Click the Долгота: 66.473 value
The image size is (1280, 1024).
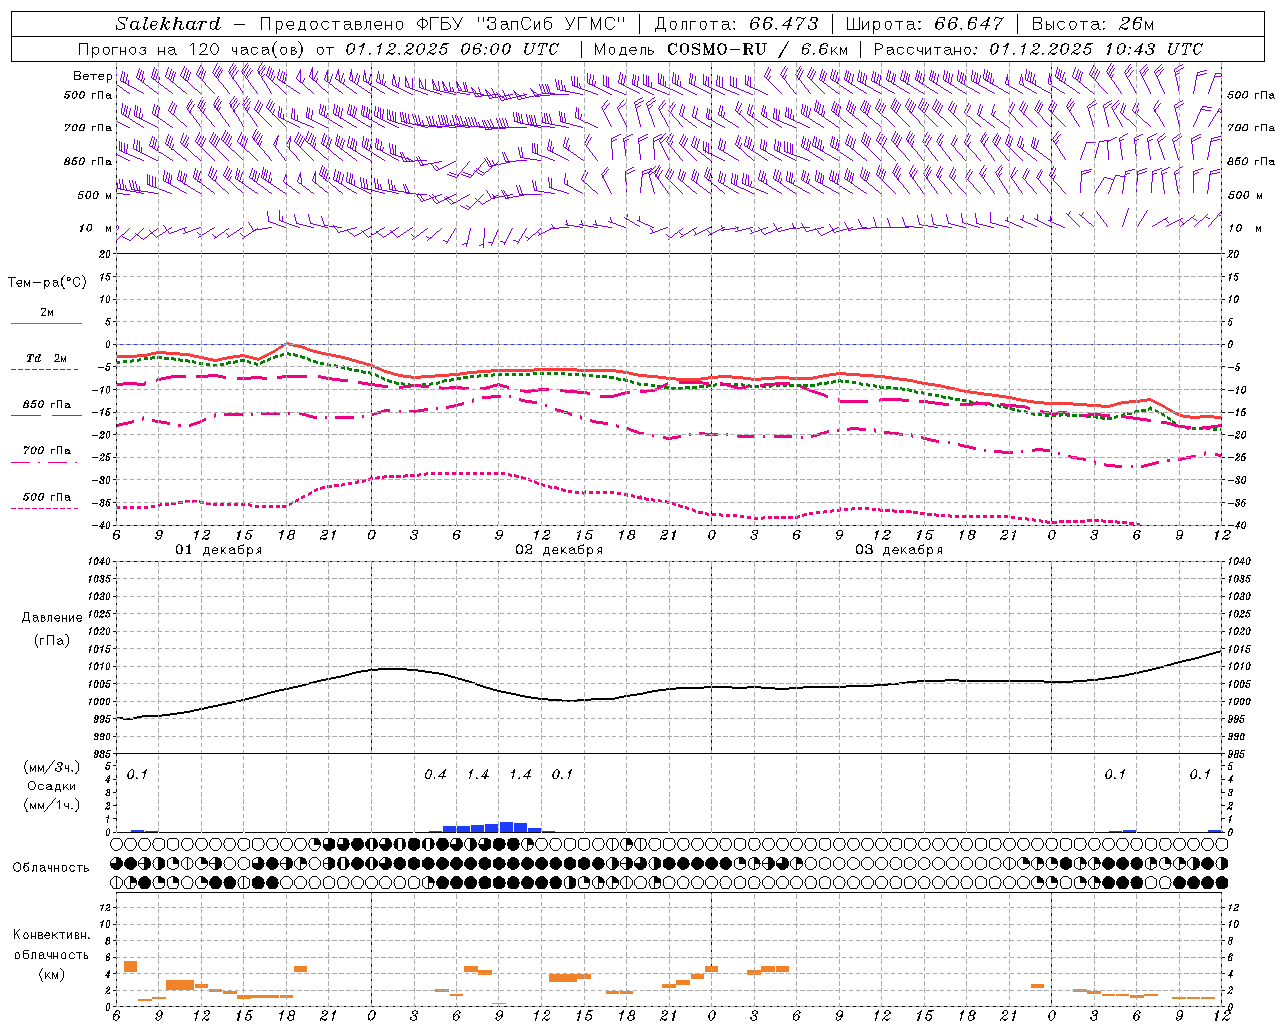tap(735, 24)
